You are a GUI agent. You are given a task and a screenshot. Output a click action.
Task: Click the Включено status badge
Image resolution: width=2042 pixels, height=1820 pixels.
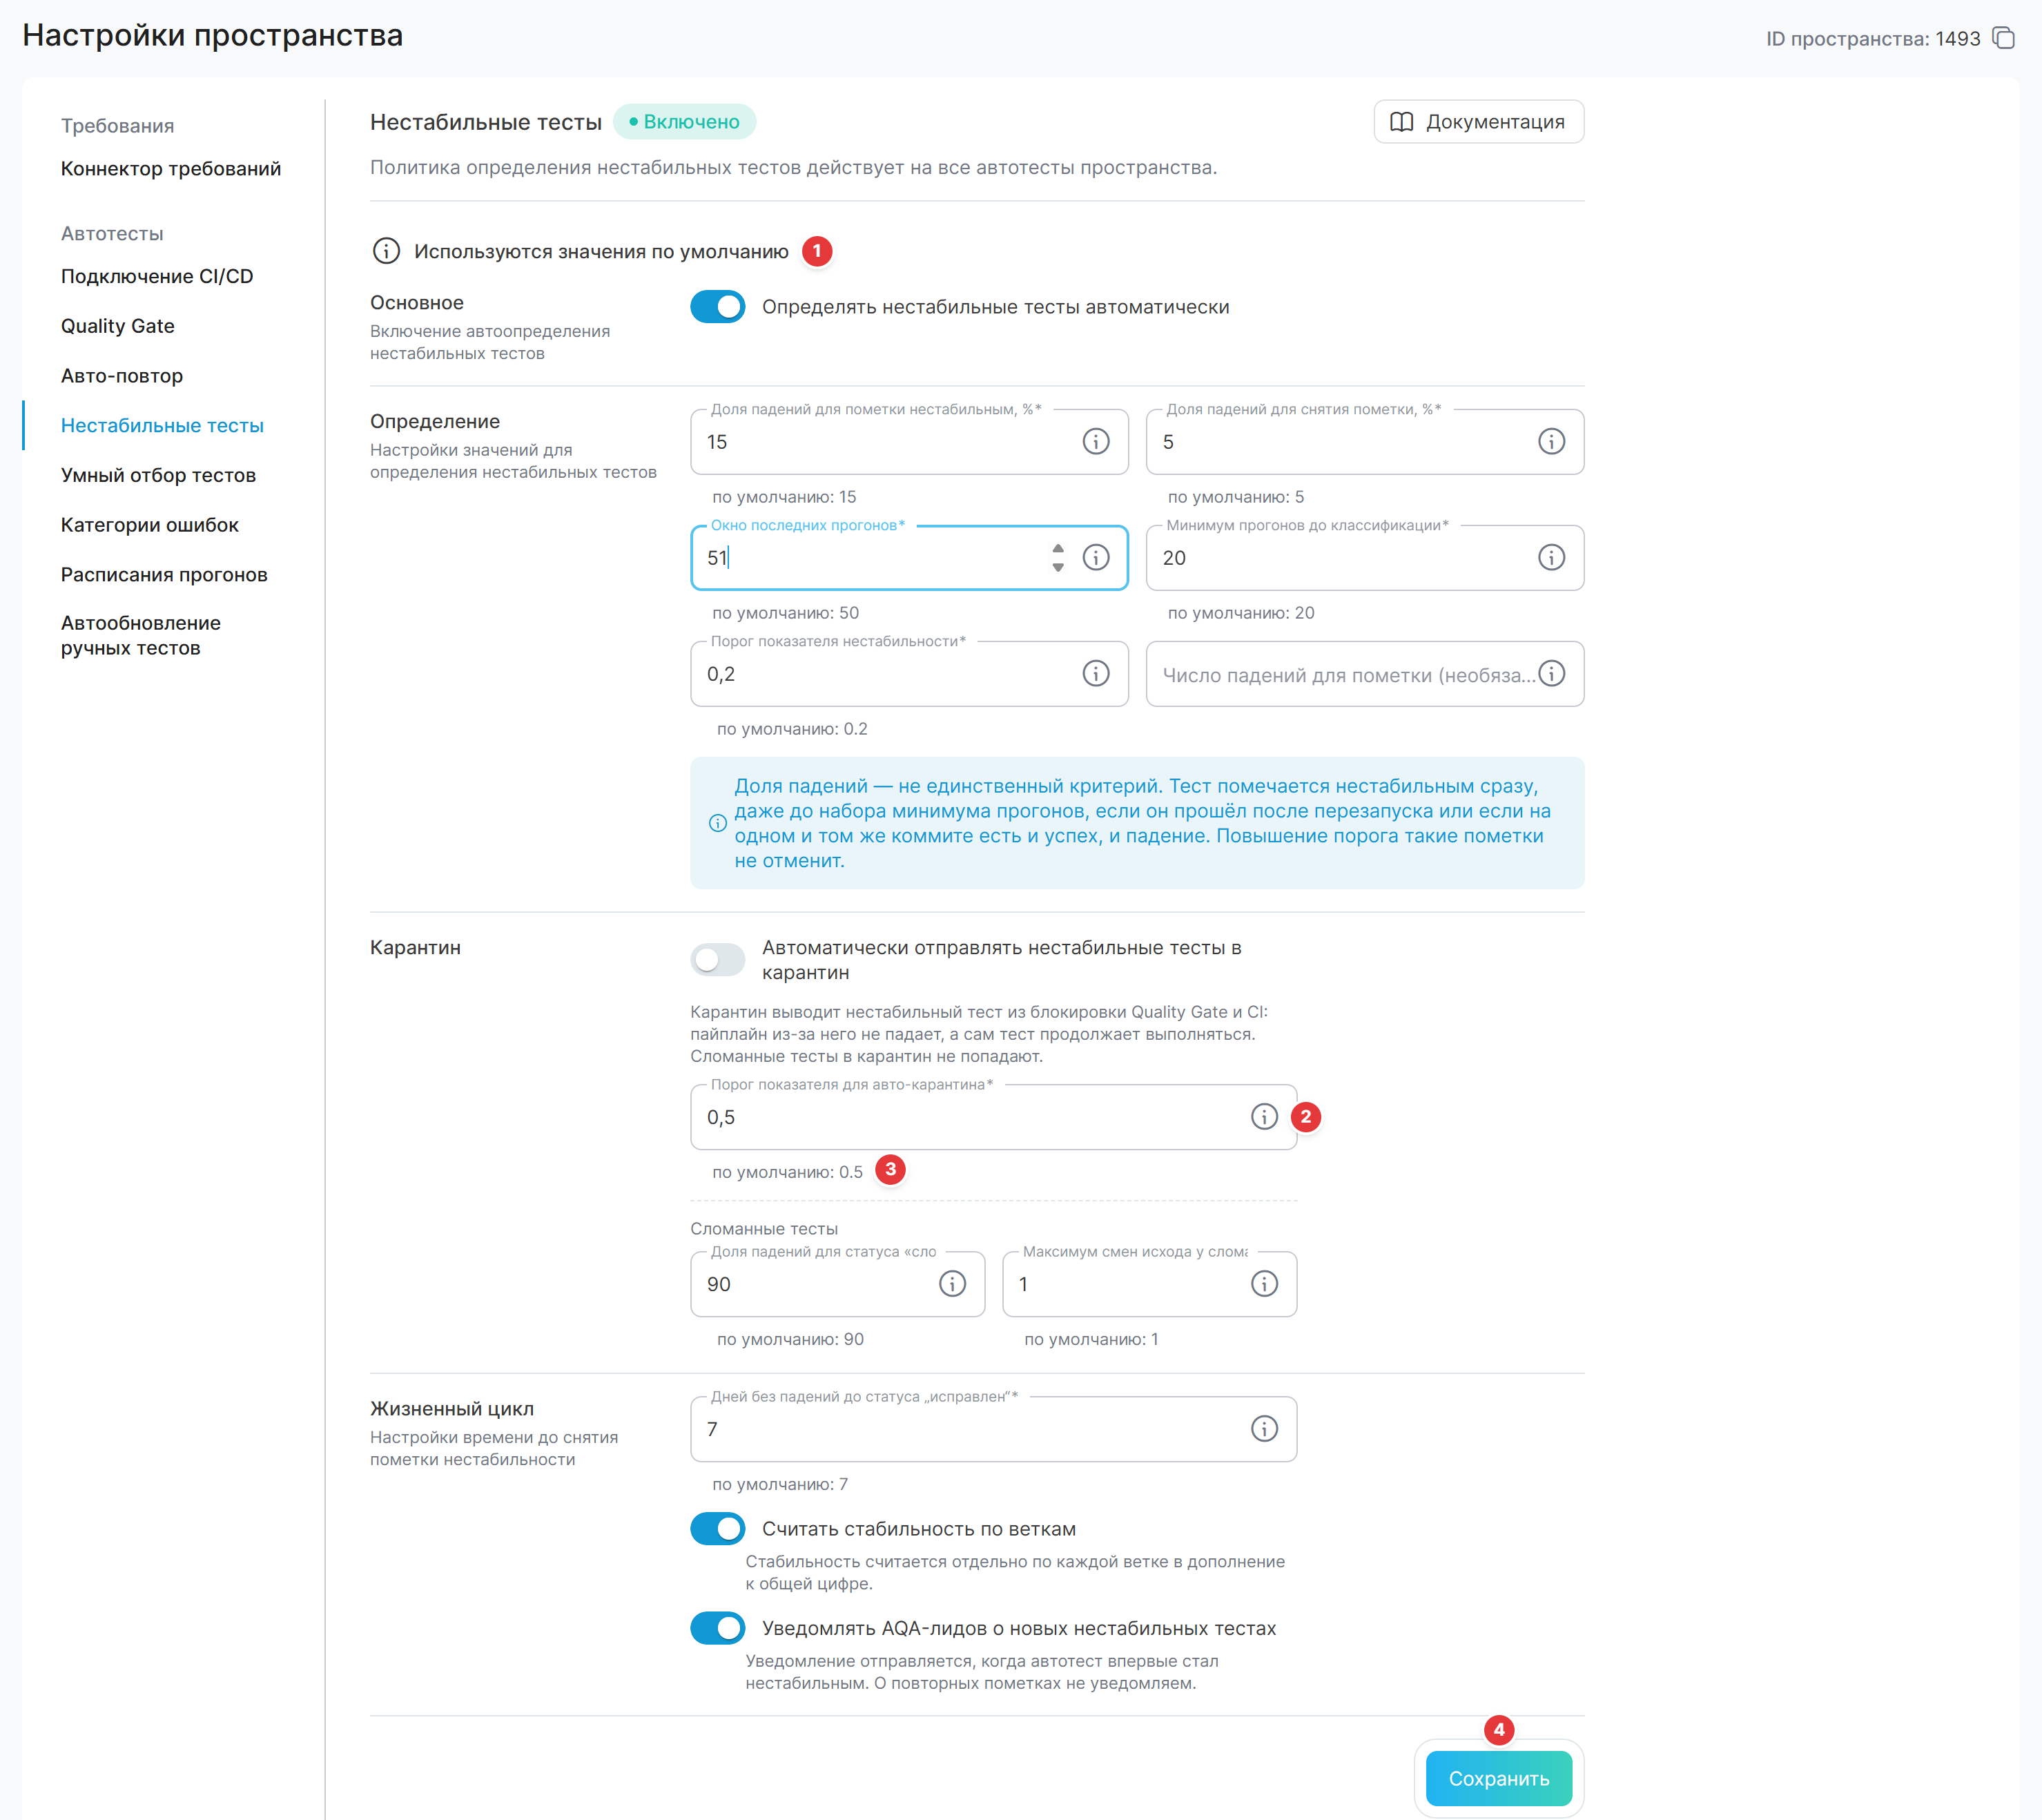pos(685,122)
